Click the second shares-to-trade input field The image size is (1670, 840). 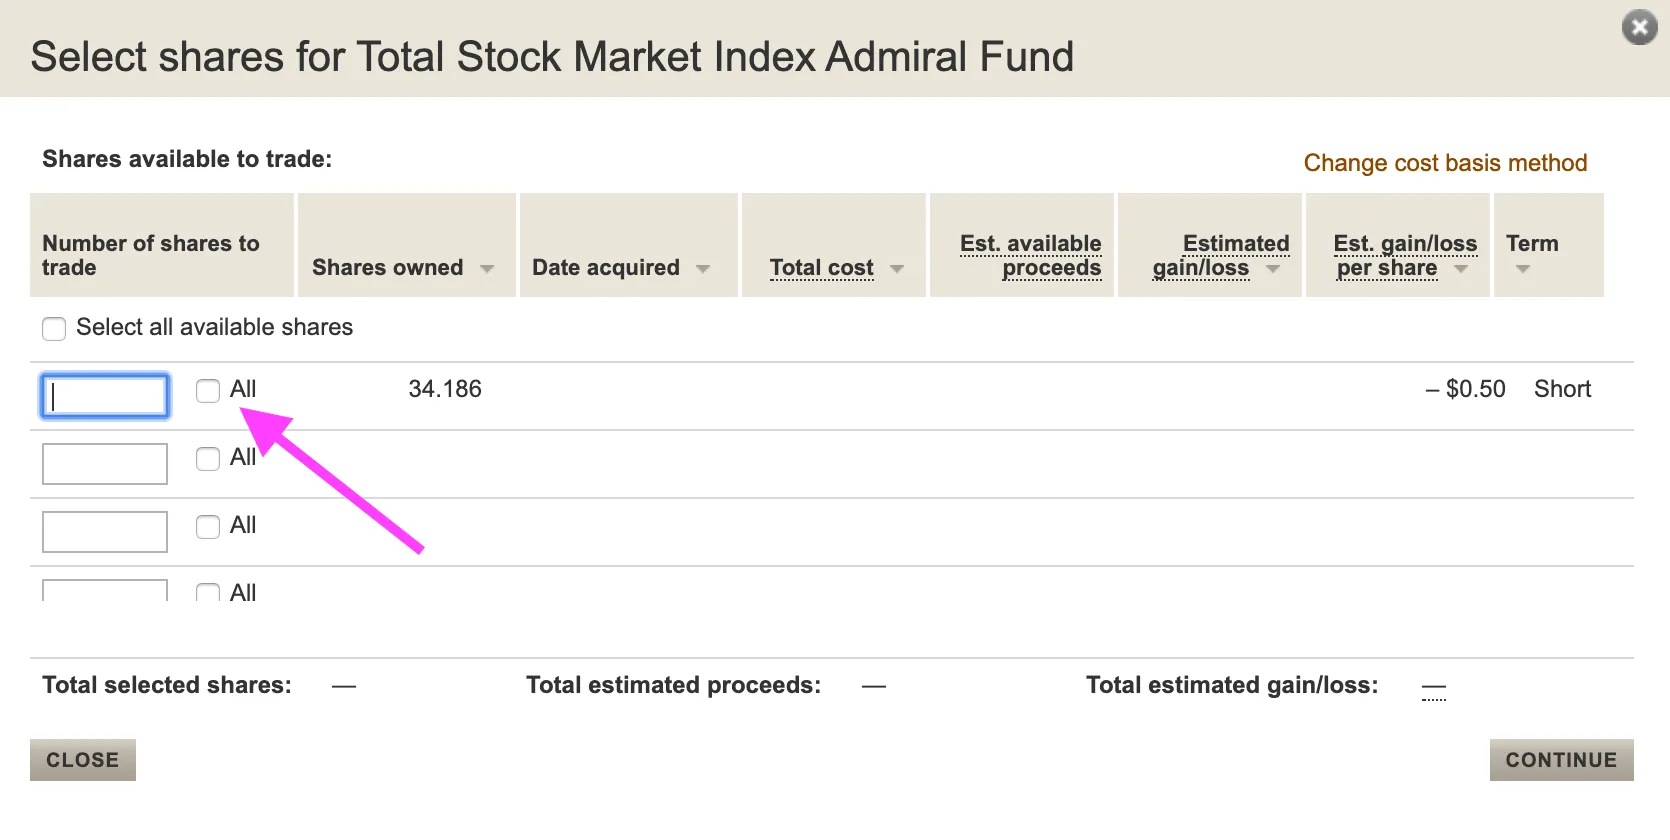click(x=104, y=463)
